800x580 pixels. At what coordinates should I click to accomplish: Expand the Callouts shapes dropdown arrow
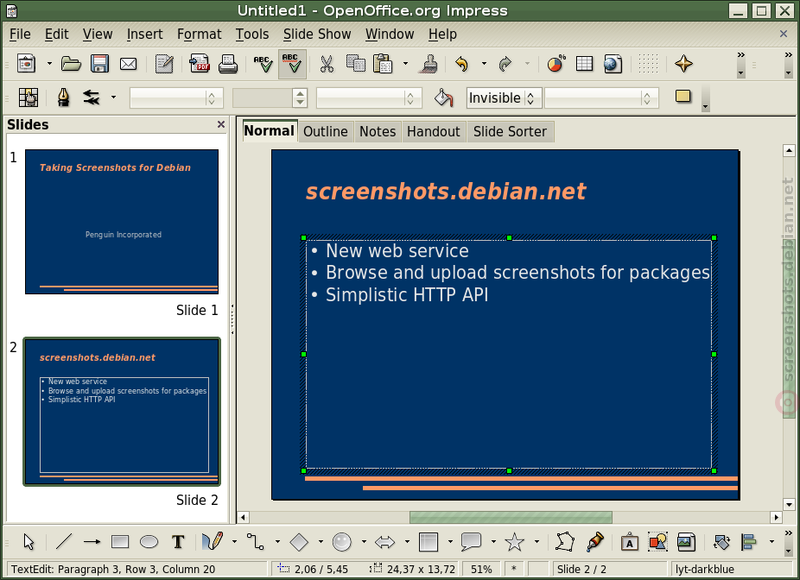point(493,541)
